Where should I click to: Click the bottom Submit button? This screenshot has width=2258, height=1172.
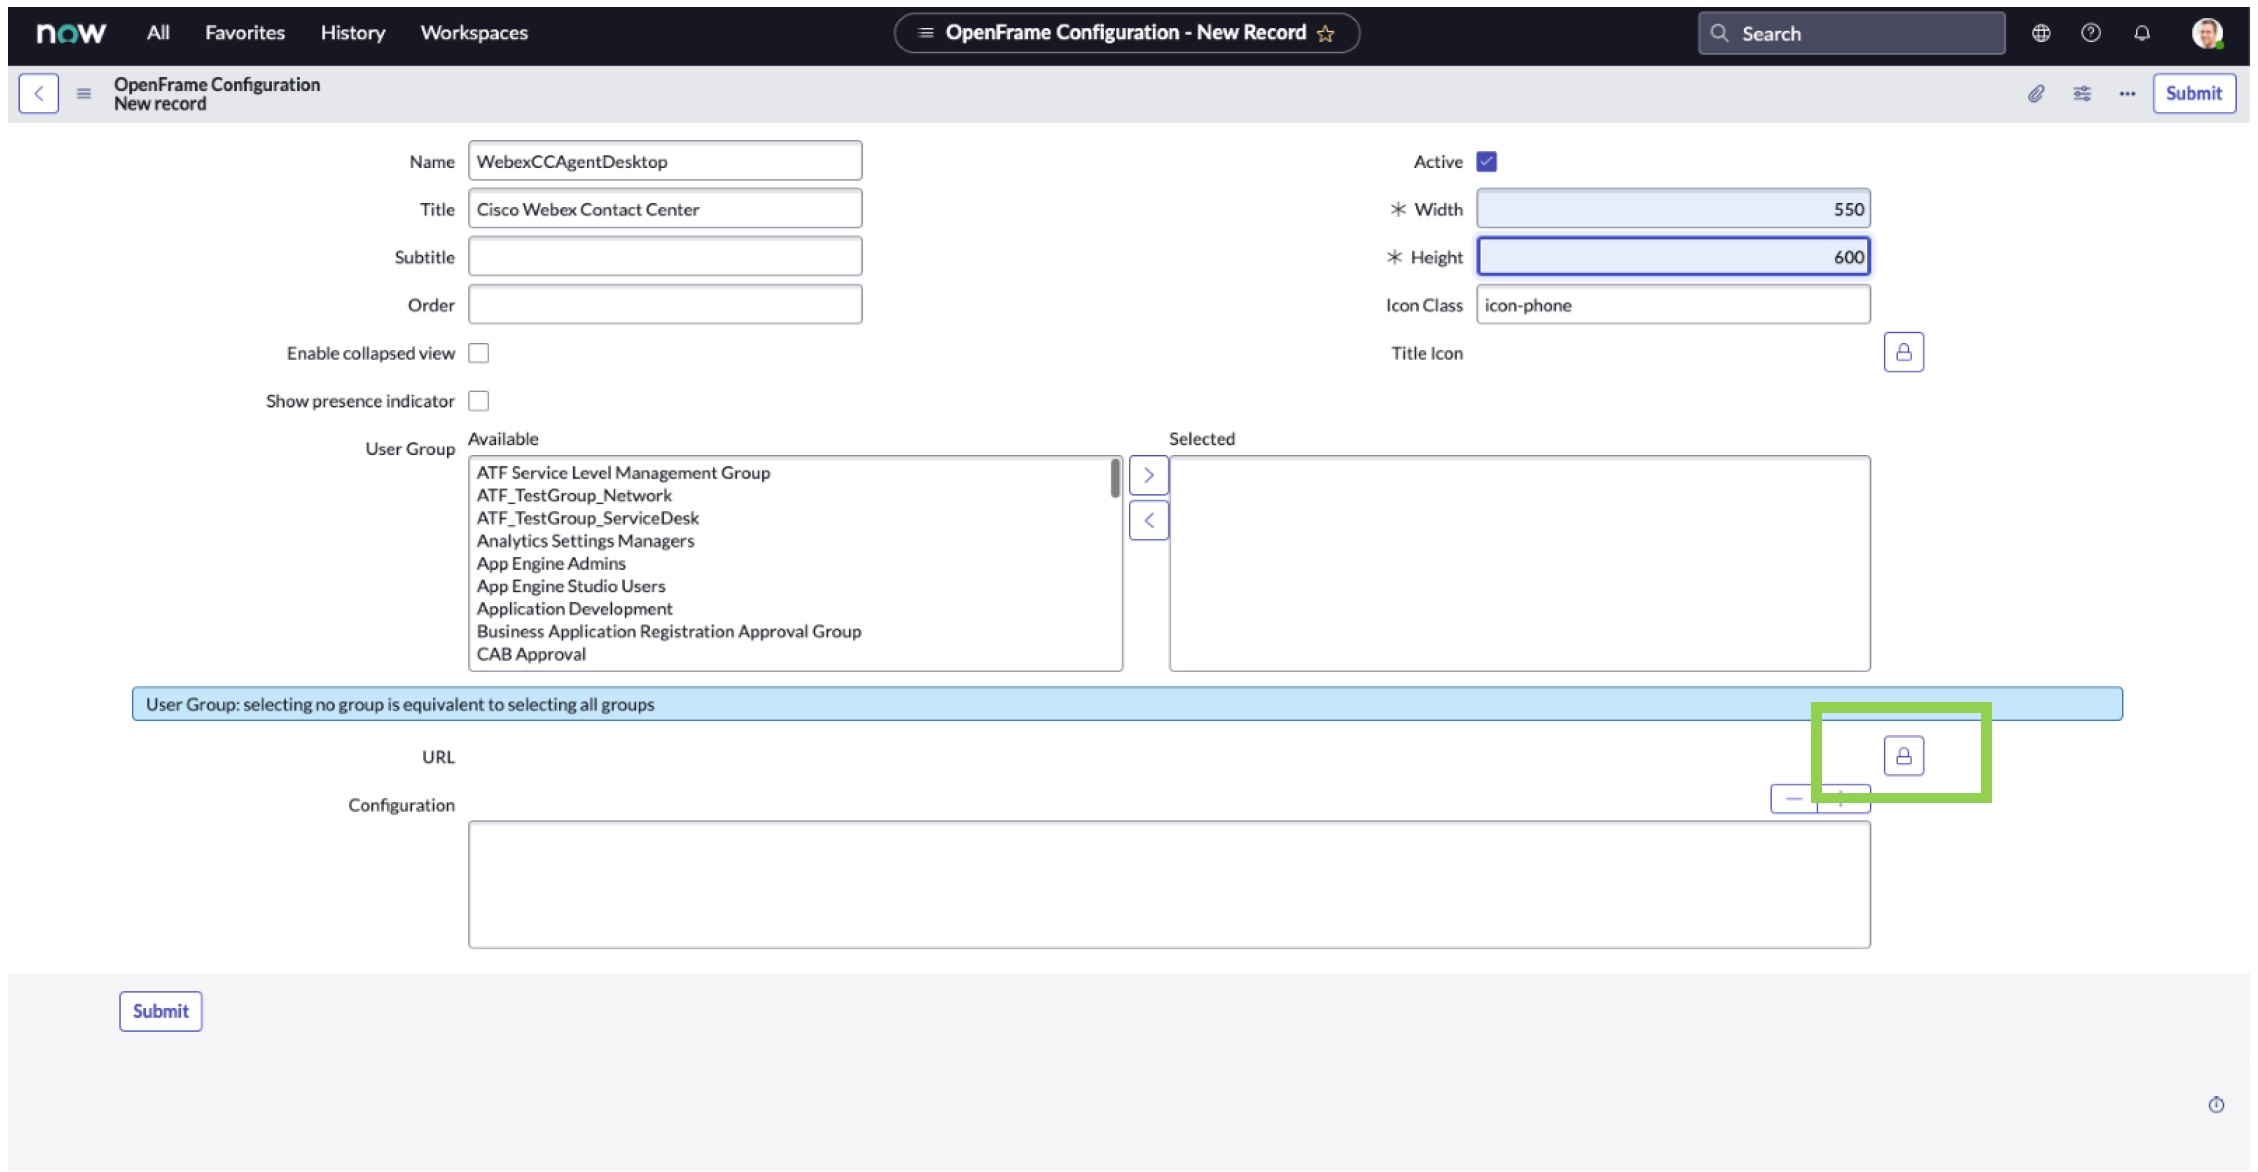(160, 1009)
